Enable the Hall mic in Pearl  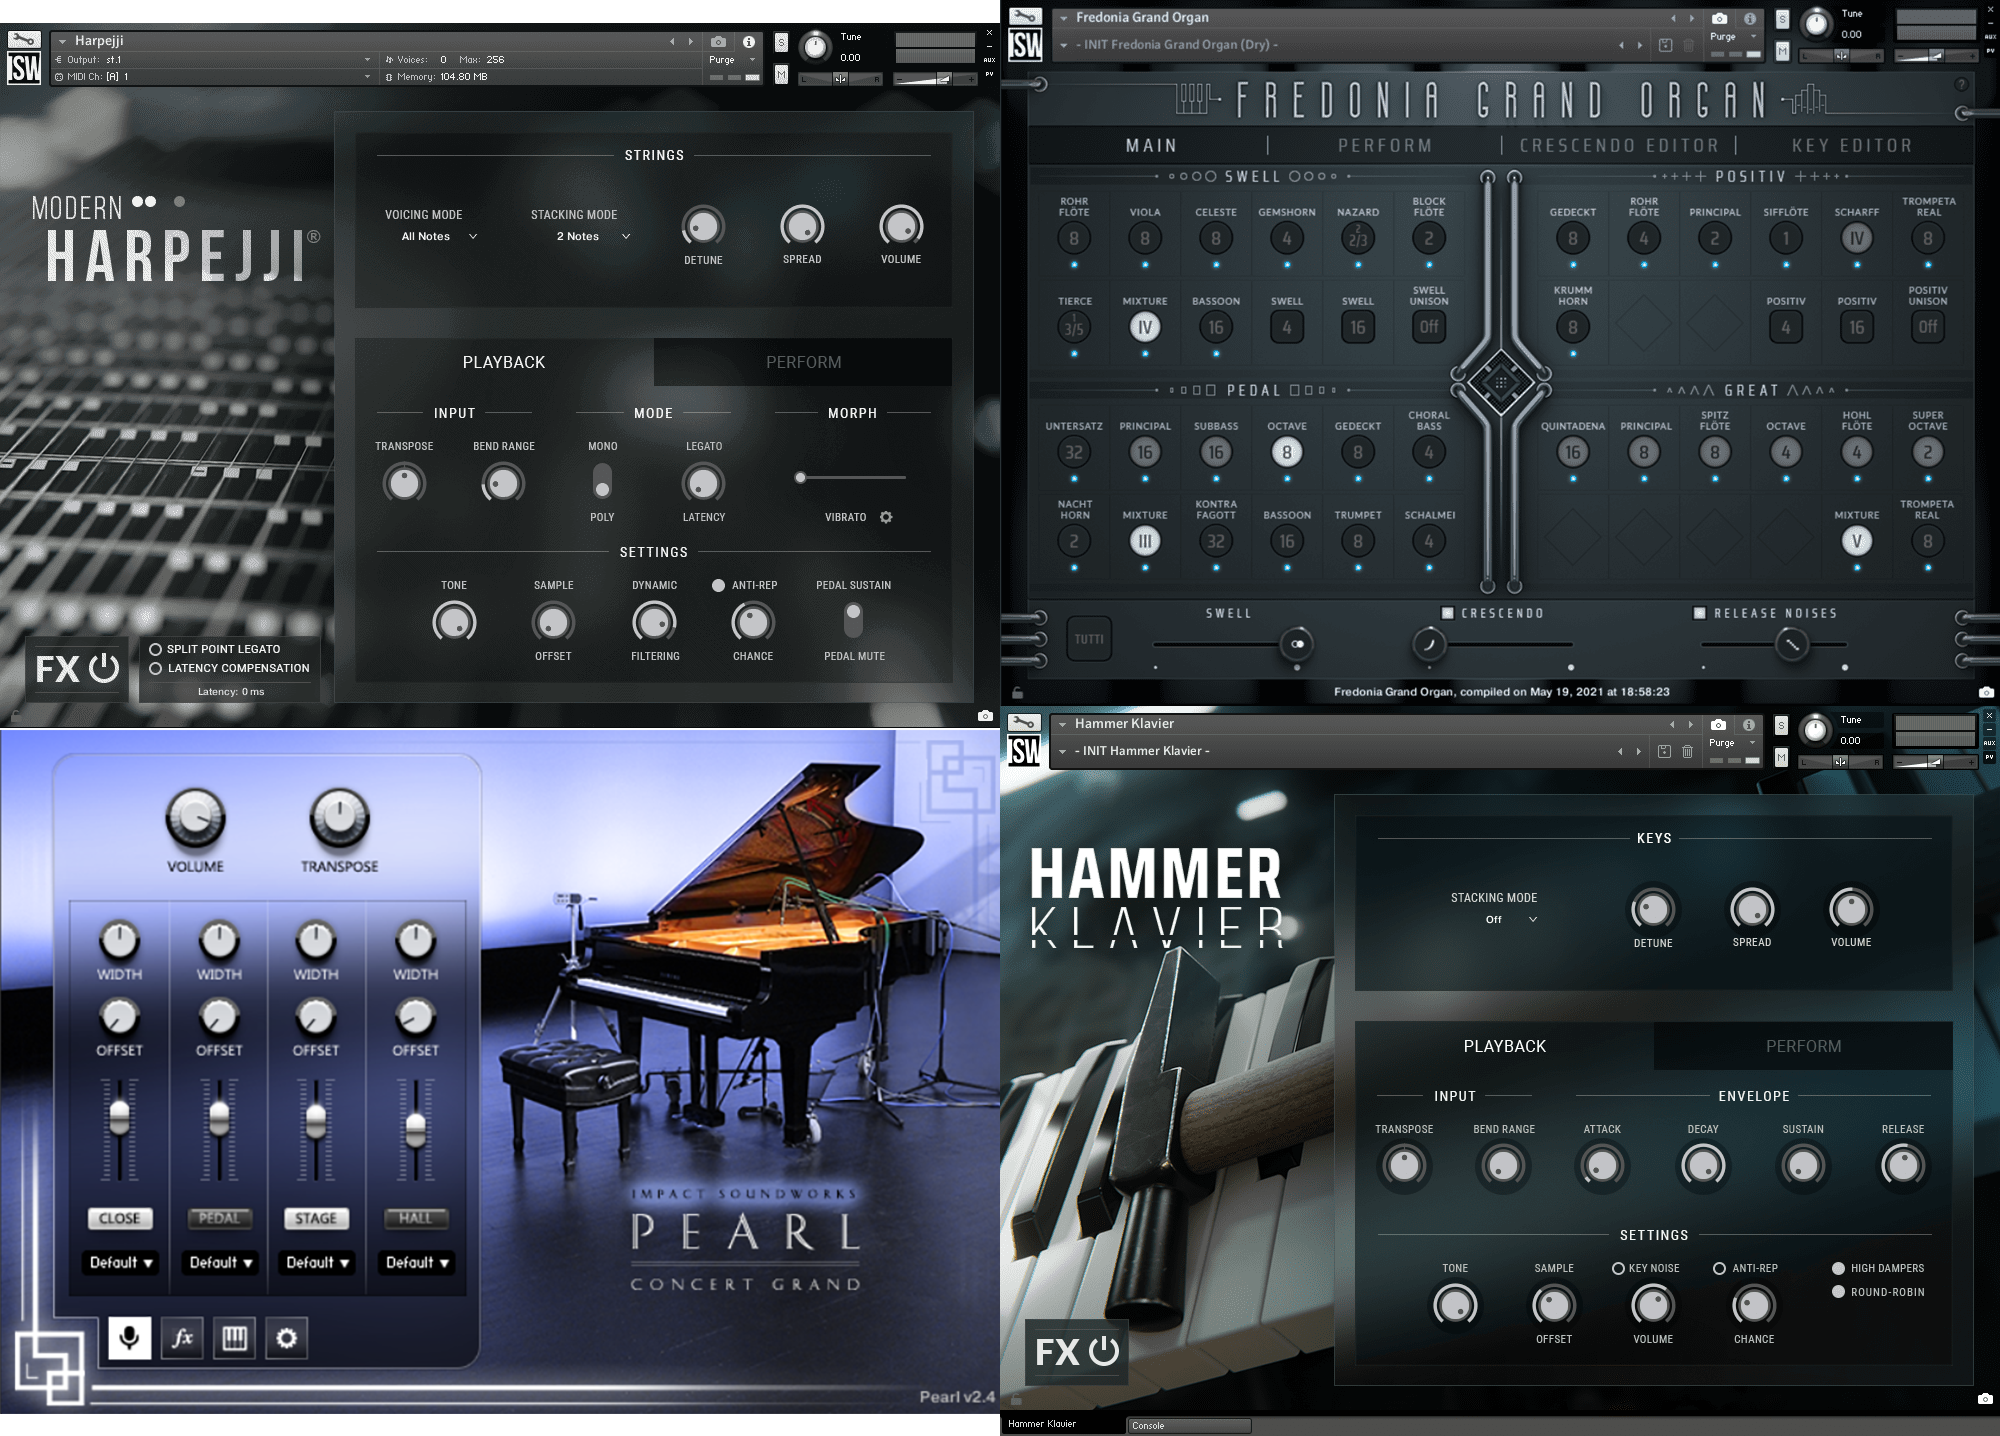click(415, 1218)
